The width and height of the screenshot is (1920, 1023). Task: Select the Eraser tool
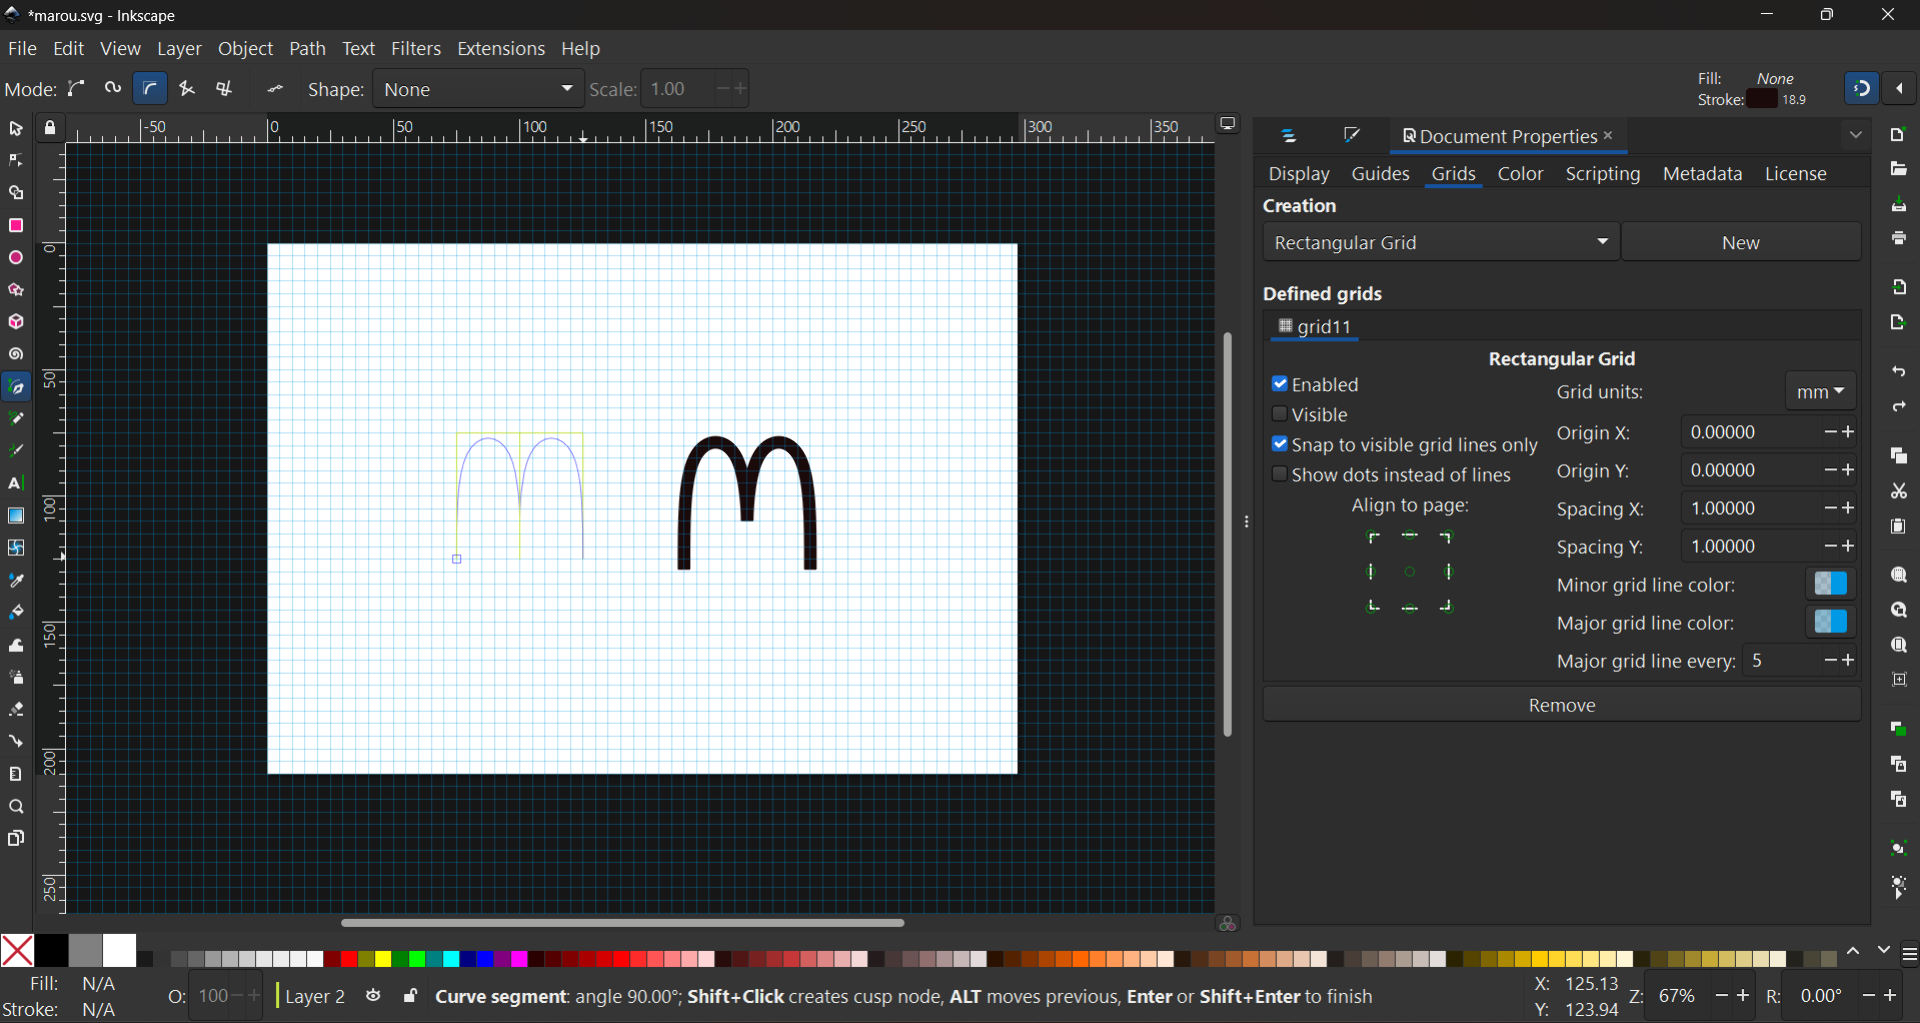pyautogui.click(x=16, y=710)
